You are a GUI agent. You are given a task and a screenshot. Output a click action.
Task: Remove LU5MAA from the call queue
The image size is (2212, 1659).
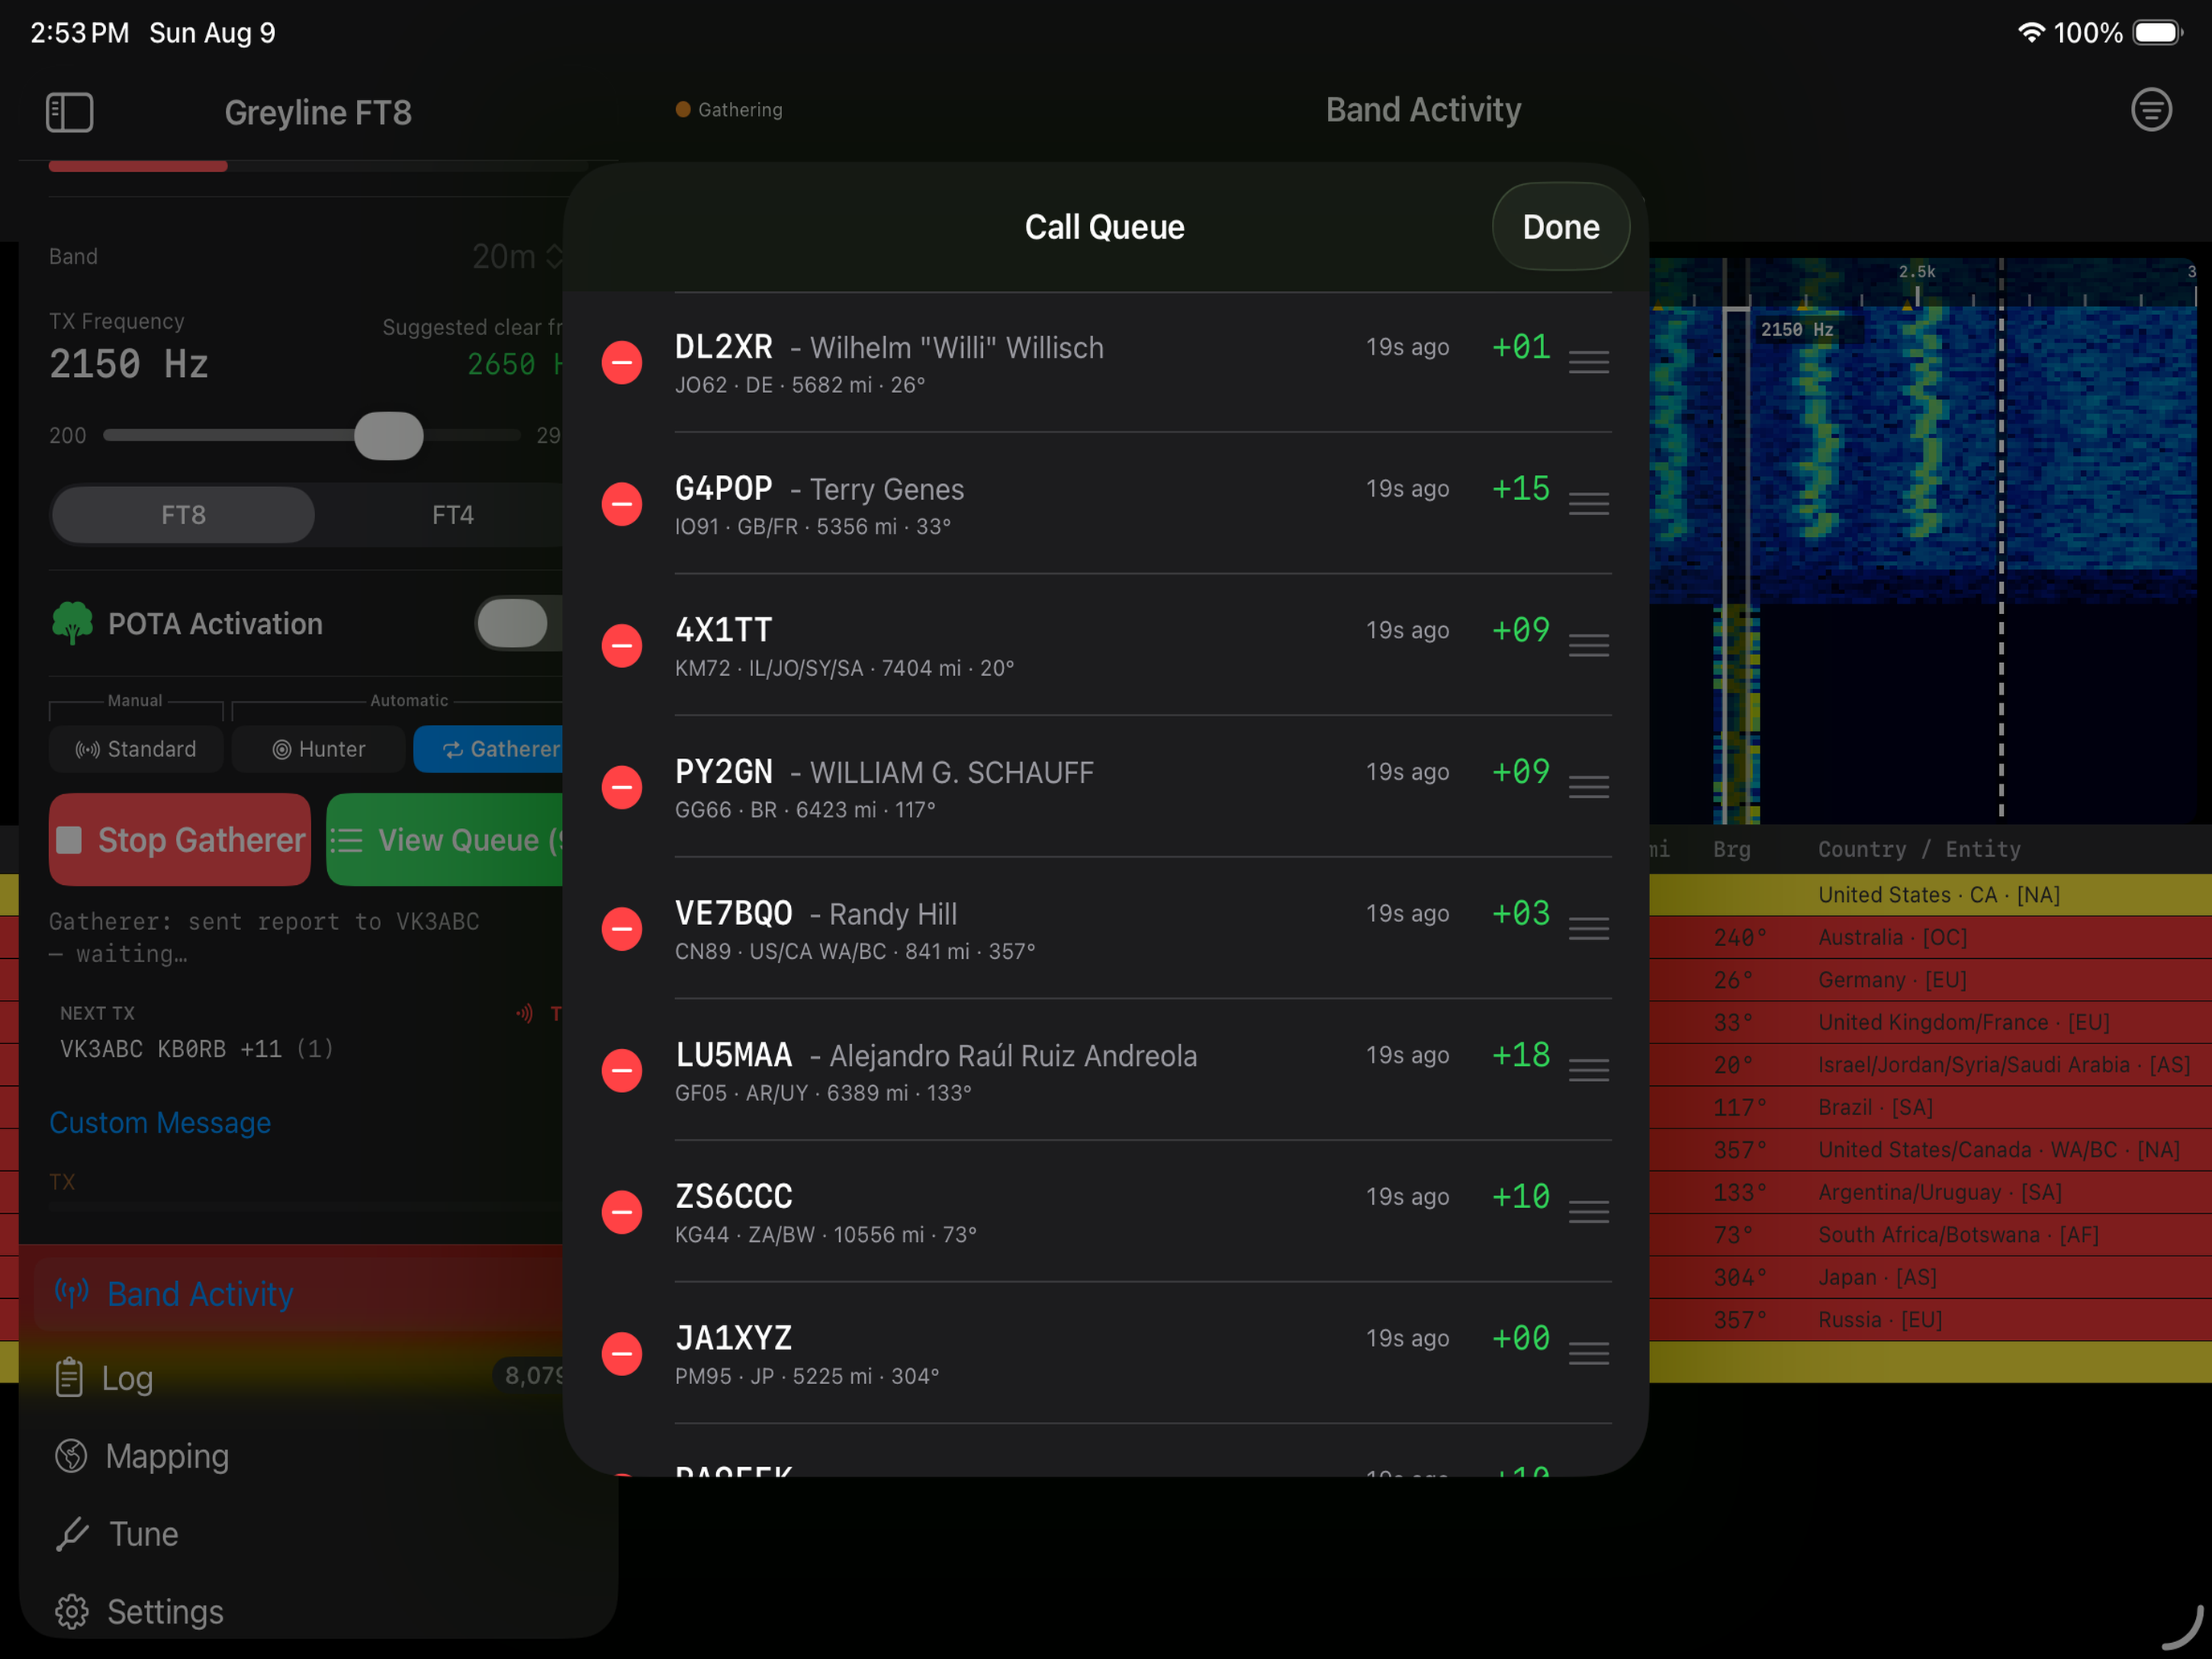pos(621,1071)
